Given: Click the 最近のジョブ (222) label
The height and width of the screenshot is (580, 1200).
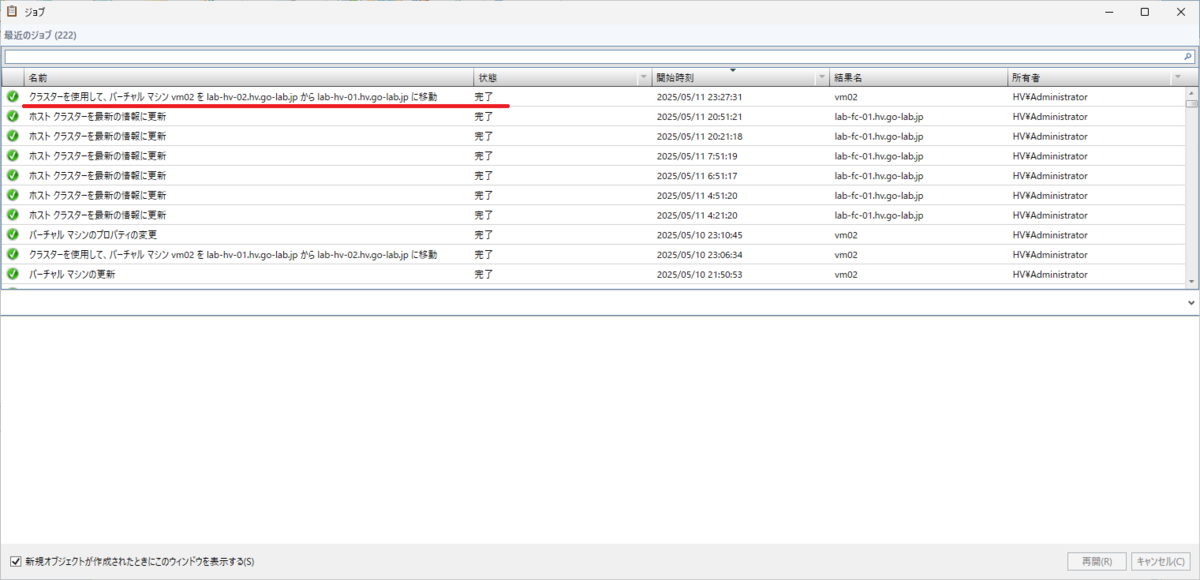Looking at the screenshot, I should coord(40,35).
